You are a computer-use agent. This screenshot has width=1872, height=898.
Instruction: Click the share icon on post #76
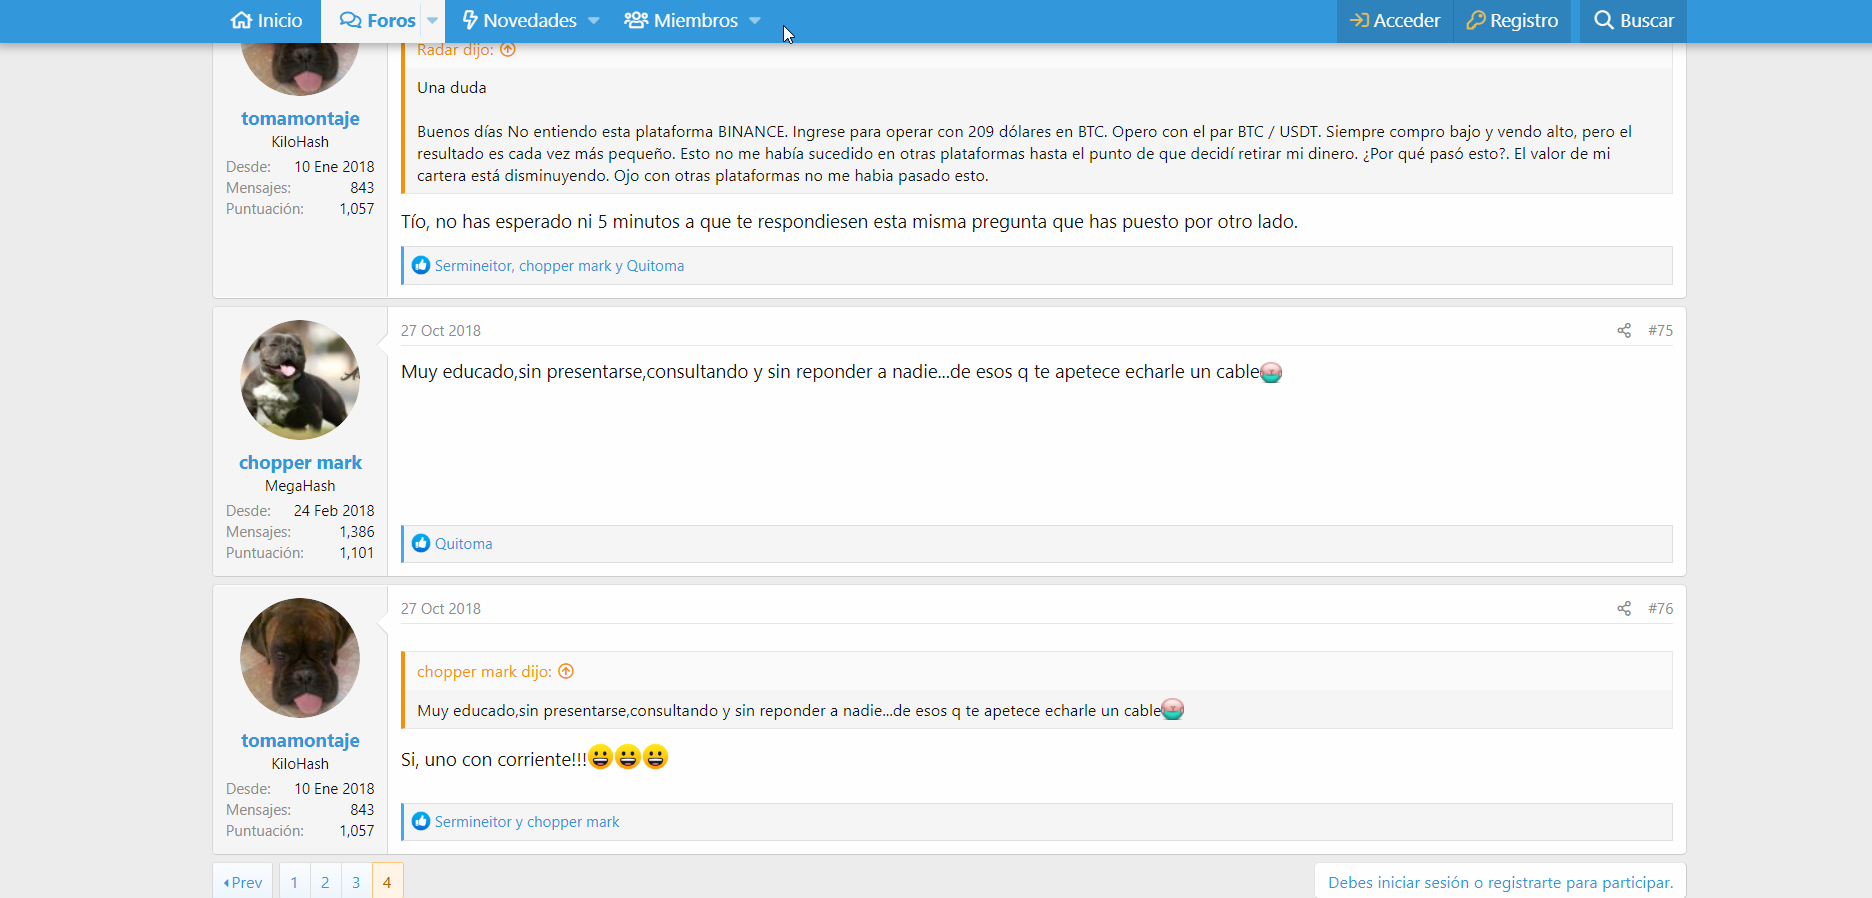pyautogui.click(x=1623, y=609)
